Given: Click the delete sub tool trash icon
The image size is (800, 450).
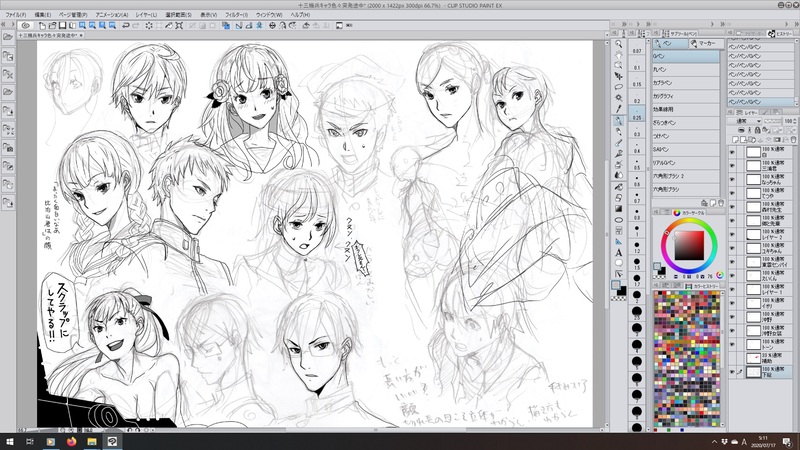Looking at the screenshot, I should point(721,203).
